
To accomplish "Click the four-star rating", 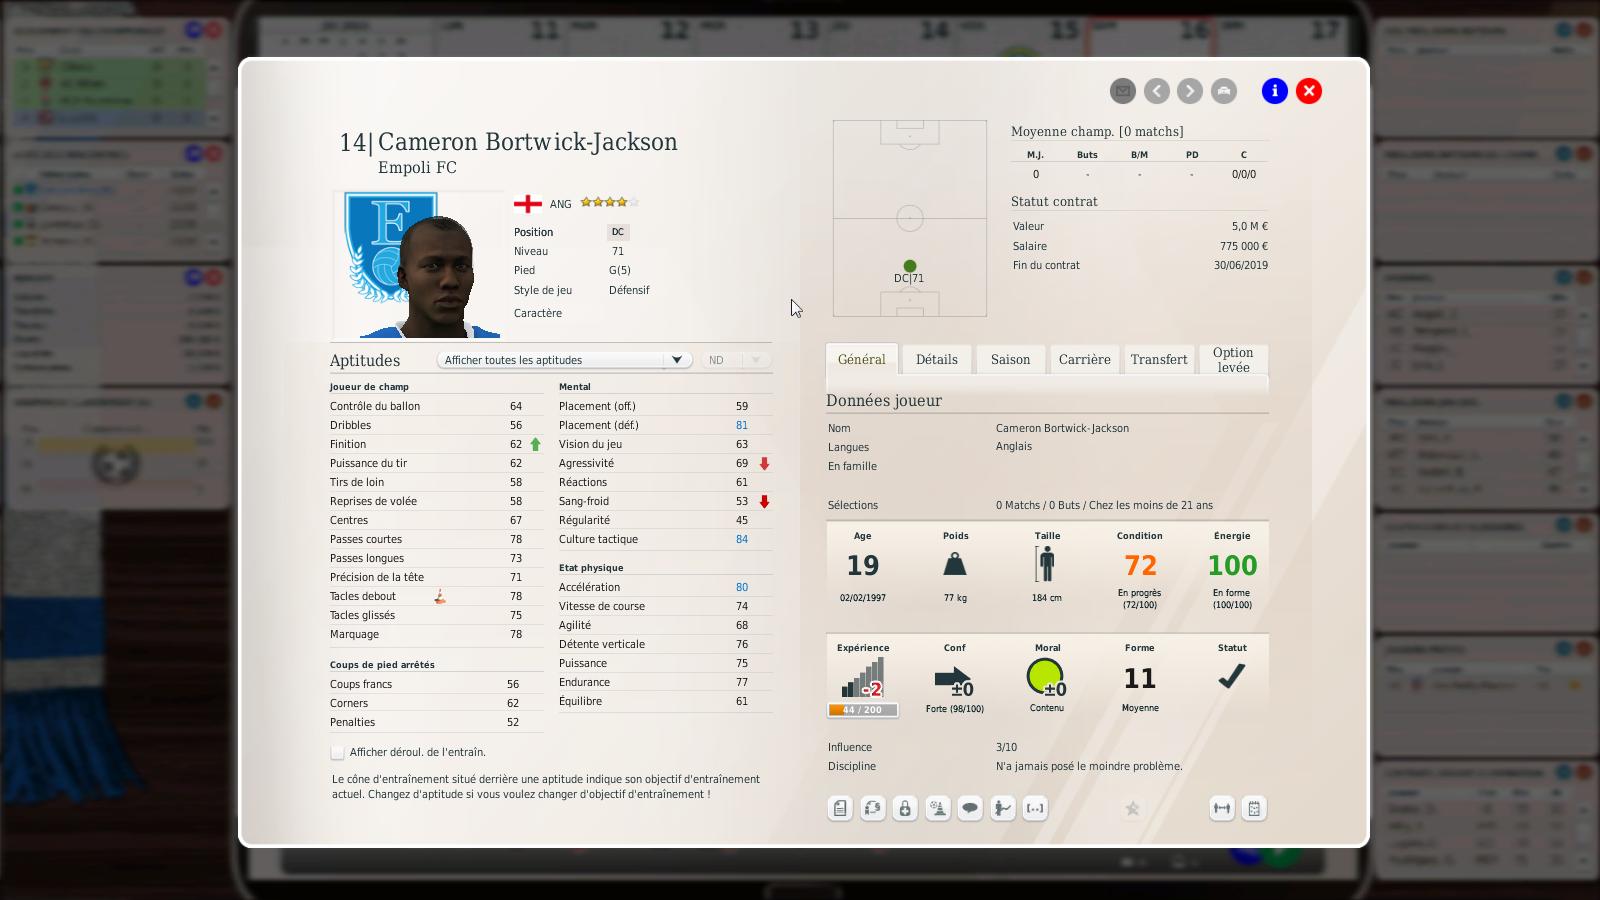I will coord(609,202).
